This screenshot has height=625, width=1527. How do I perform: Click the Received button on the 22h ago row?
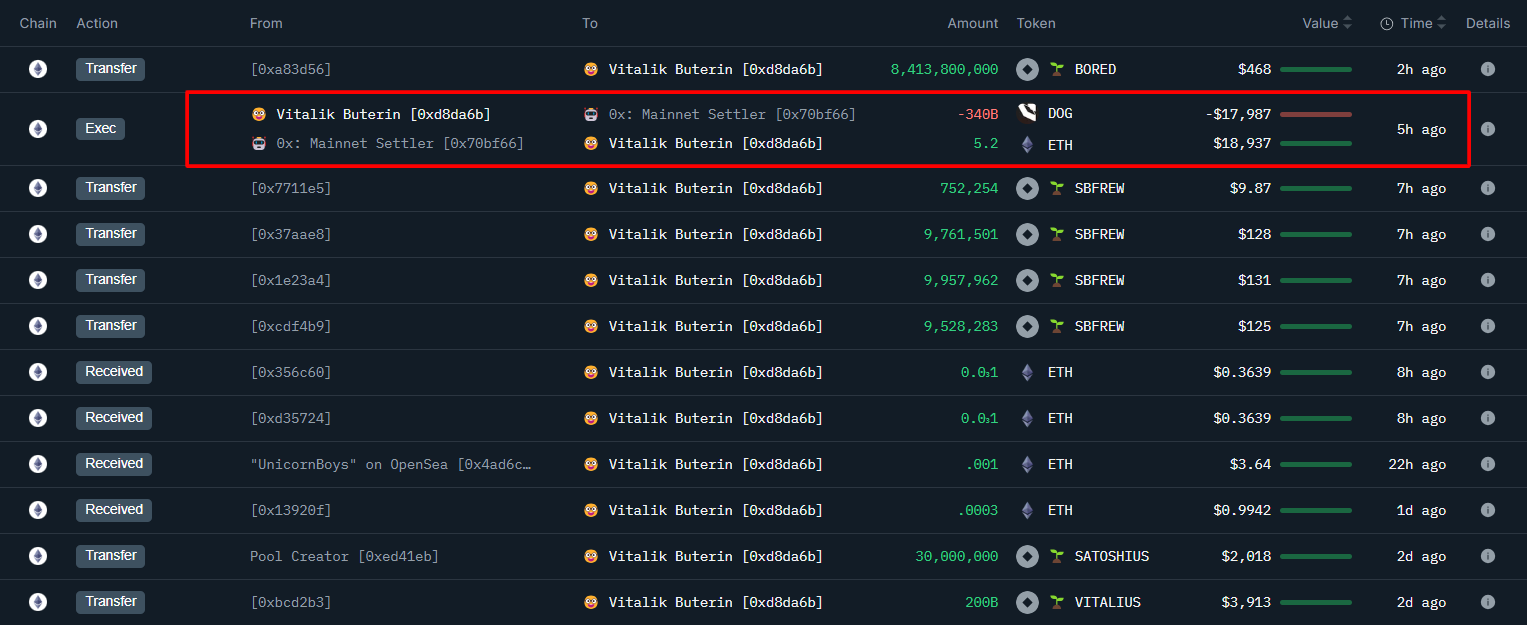tap(113, 464)
